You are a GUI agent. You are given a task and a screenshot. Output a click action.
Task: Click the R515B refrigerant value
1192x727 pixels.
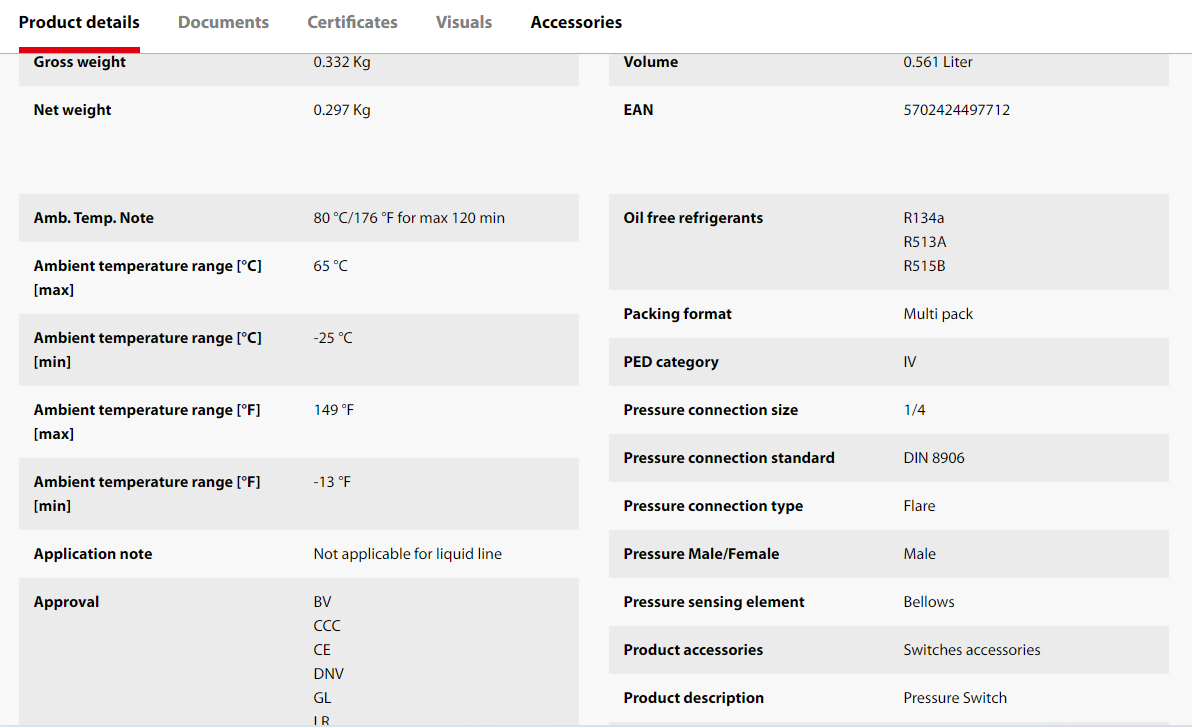coord(924,266)
